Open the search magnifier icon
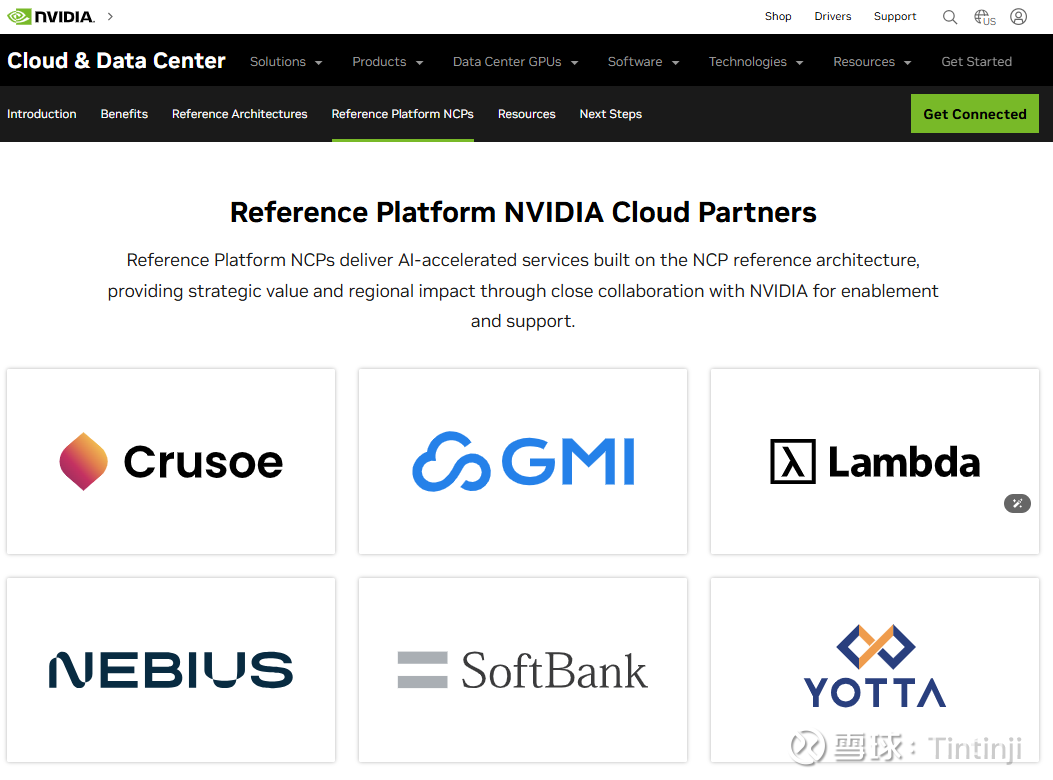1053x780 pixels. [950, 17]
